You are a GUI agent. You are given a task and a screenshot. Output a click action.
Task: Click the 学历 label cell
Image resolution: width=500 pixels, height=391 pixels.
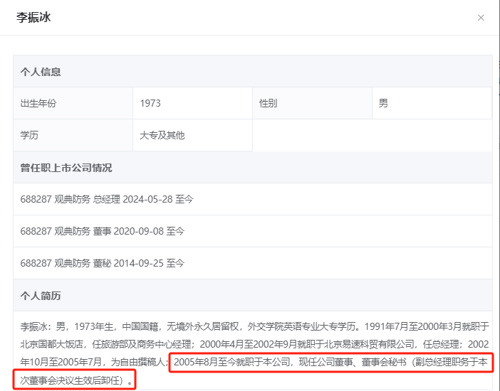click(73, 135)
